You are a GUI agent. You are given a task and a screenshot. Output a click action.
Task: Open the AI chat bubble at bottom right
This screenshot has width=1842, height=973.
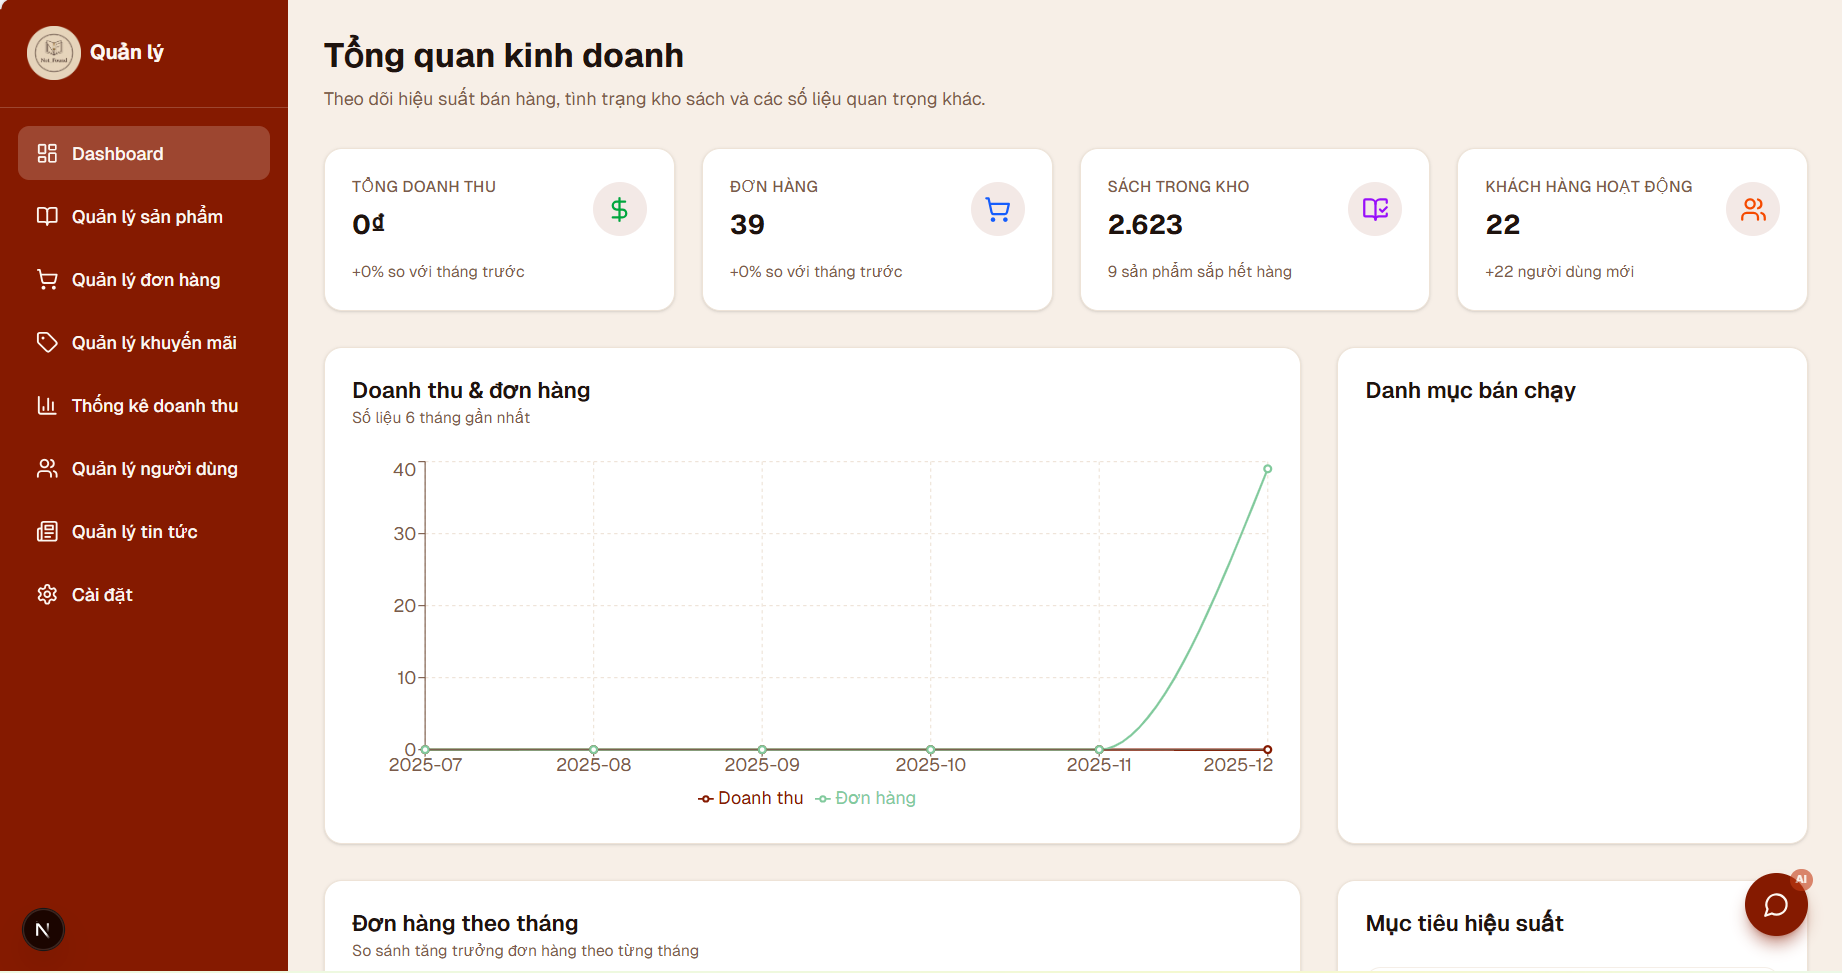click(x=1775, y=904)
